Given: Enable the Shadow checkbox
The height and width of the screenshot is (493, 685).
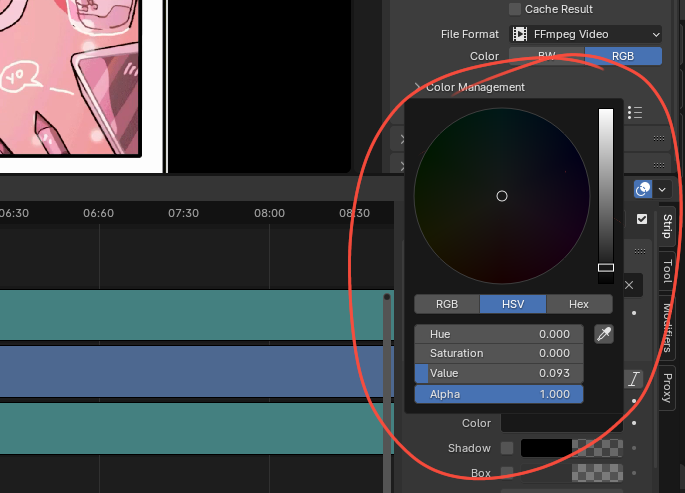Looking at the screenshot, I should [507, 448].
